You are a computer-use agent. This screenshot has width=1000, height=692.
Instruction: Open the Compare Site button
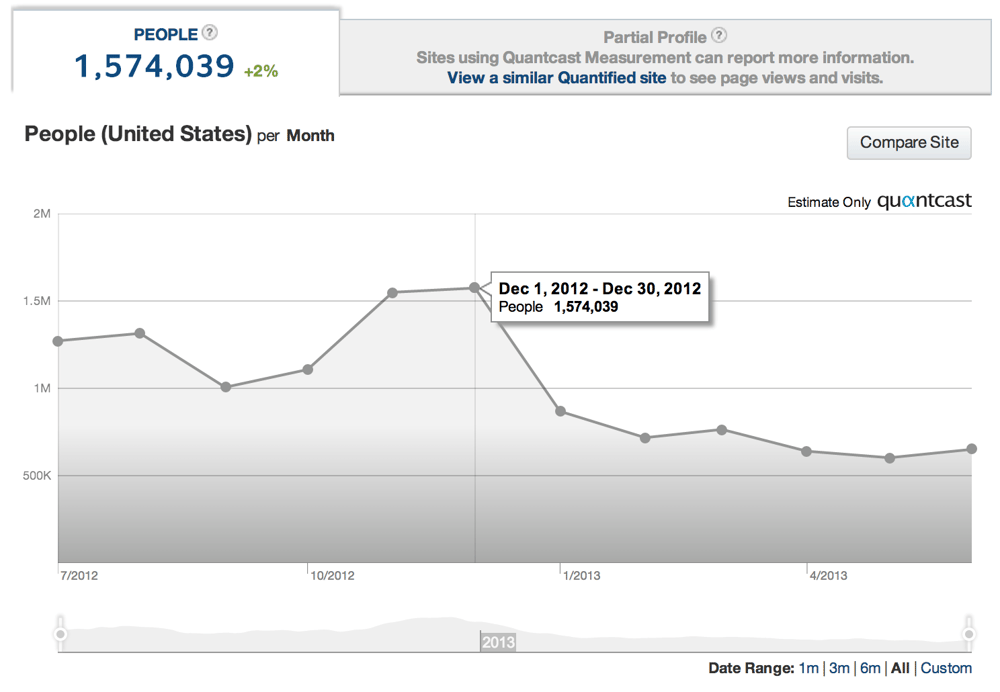tap(909, 143)
